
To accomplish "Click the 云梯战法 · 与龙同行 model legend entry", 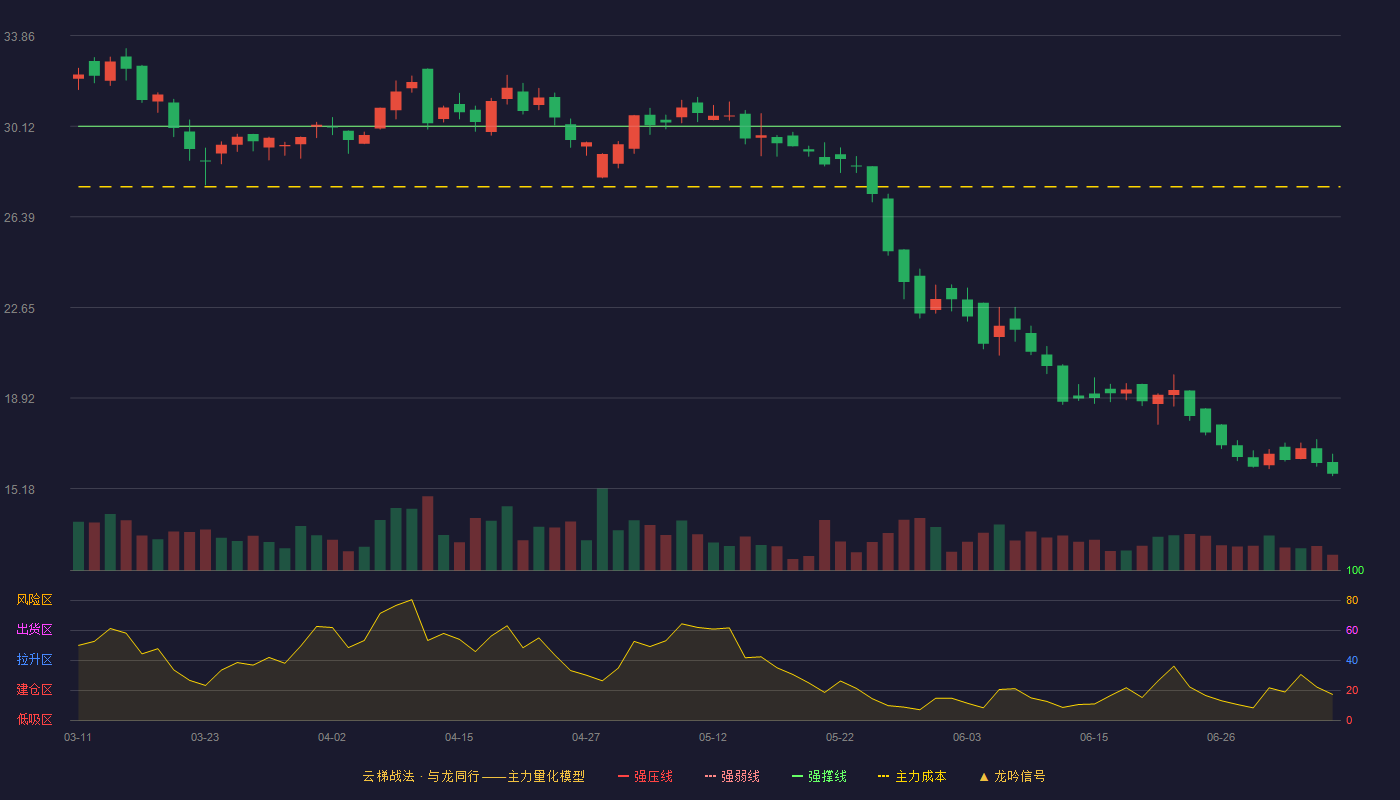I will (x=473, y=776).
